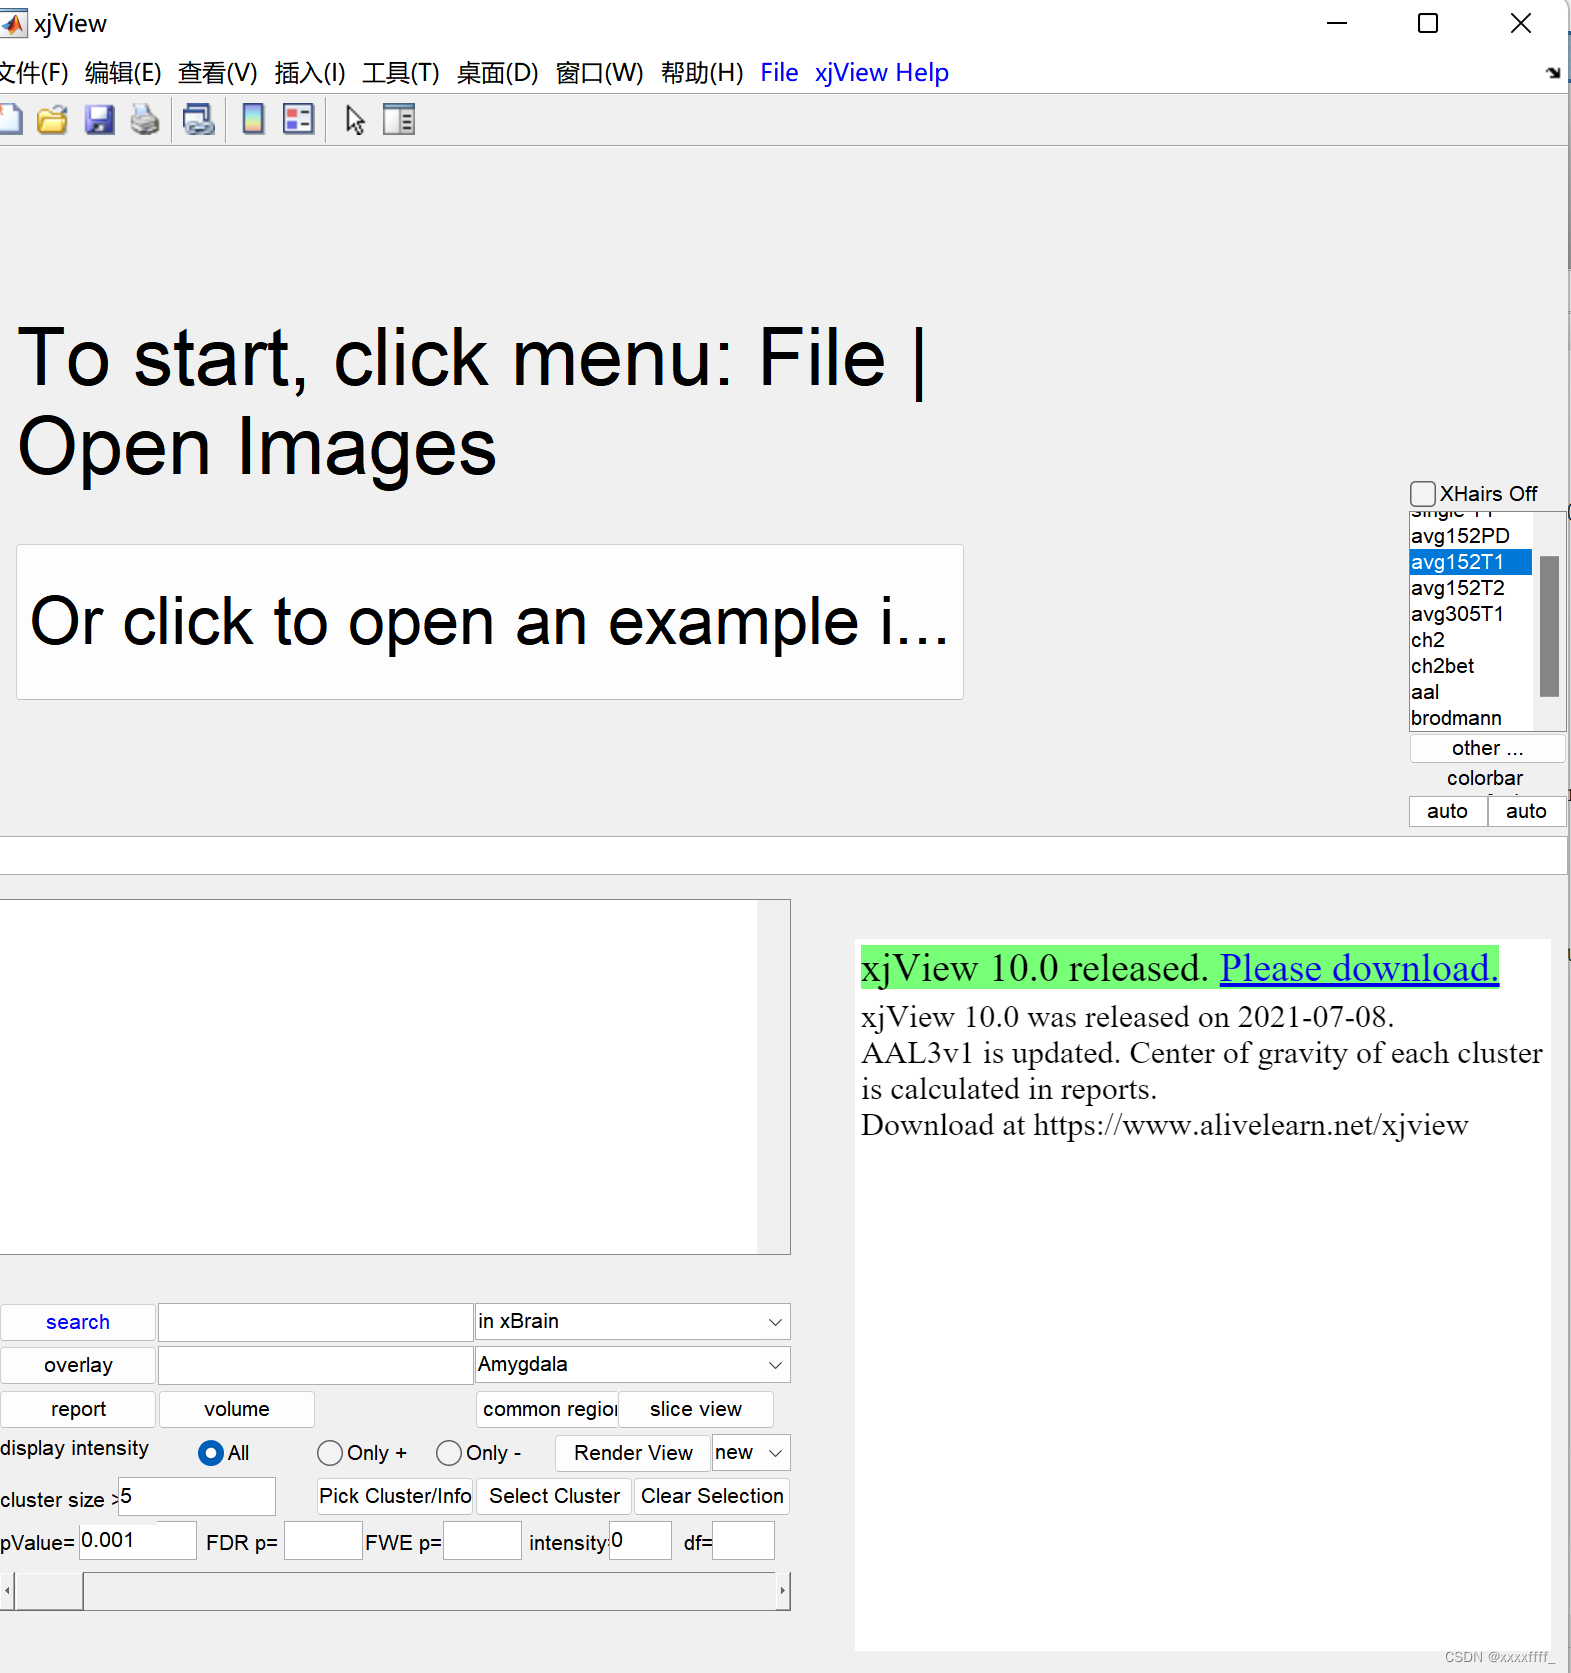Click the Clear Selection button
The width and height of the screenshot is (1571, 1673).
point(712,1496)
